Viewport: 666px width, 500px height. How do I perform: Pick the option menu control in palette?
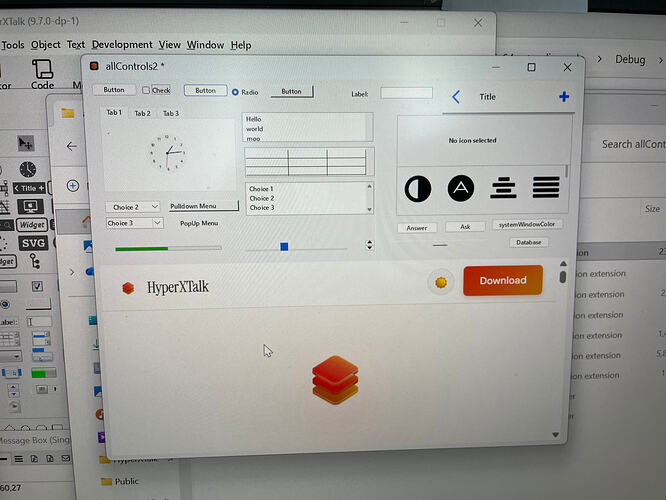11,356
